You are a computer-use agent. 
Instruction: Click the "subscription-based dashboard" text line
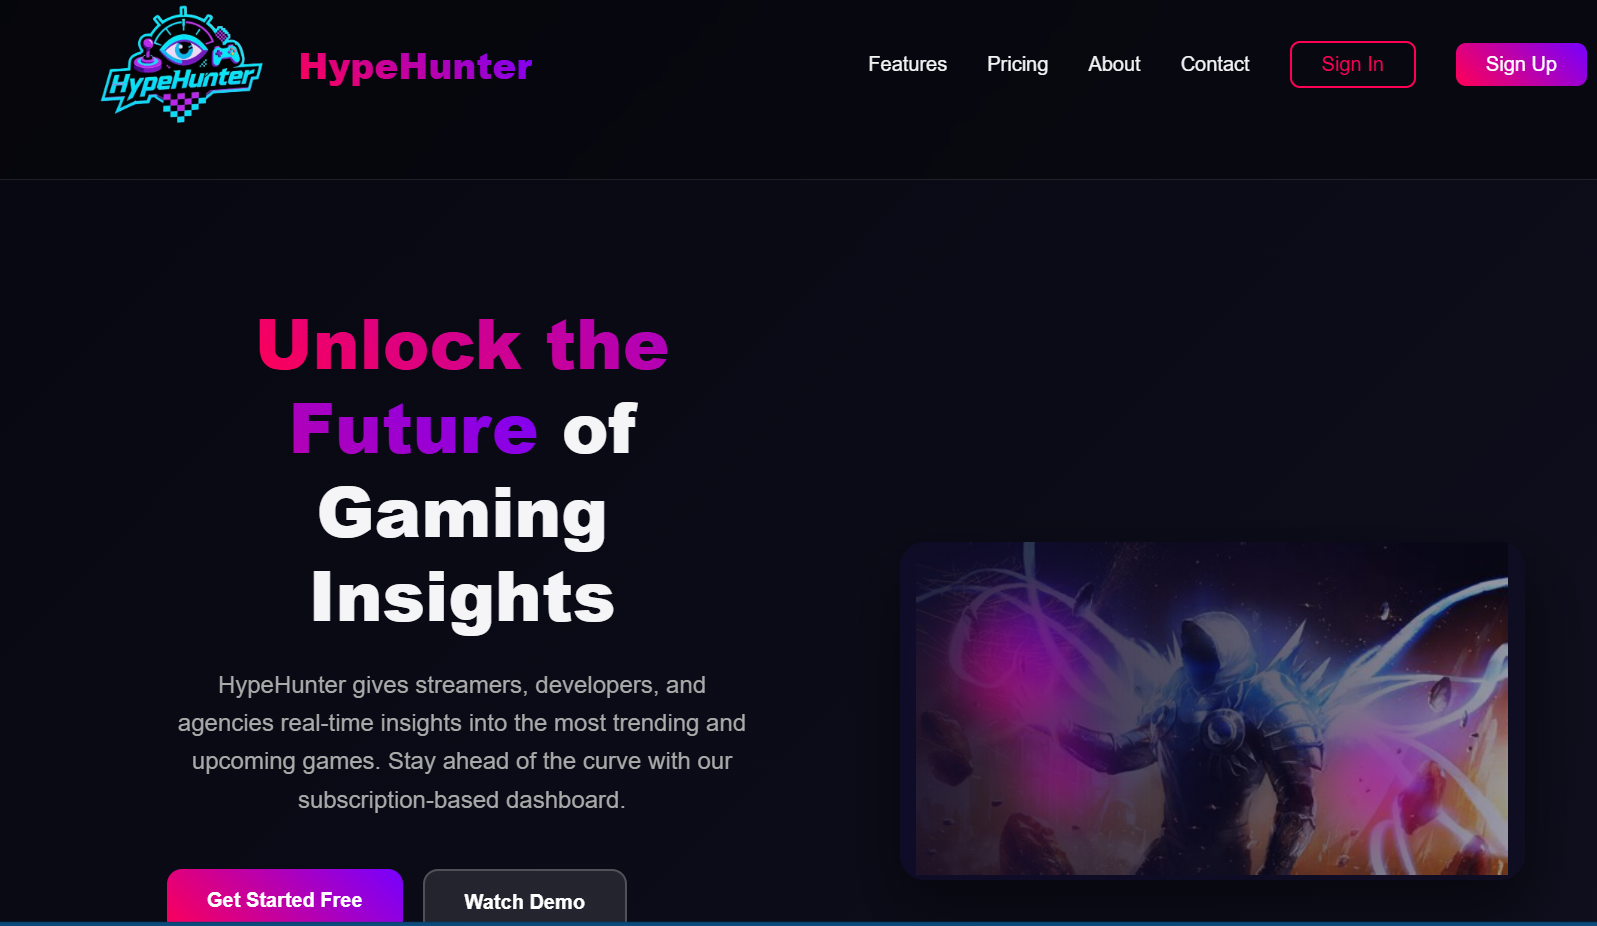tap(461, 800)
